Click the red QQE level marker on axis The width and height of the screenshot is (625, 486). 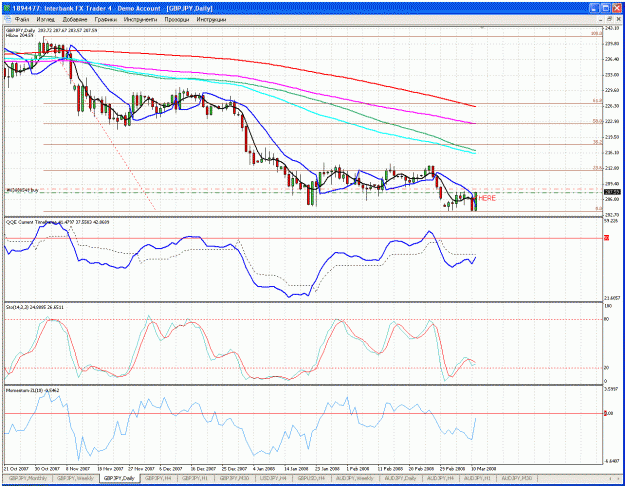pos(607,238)
